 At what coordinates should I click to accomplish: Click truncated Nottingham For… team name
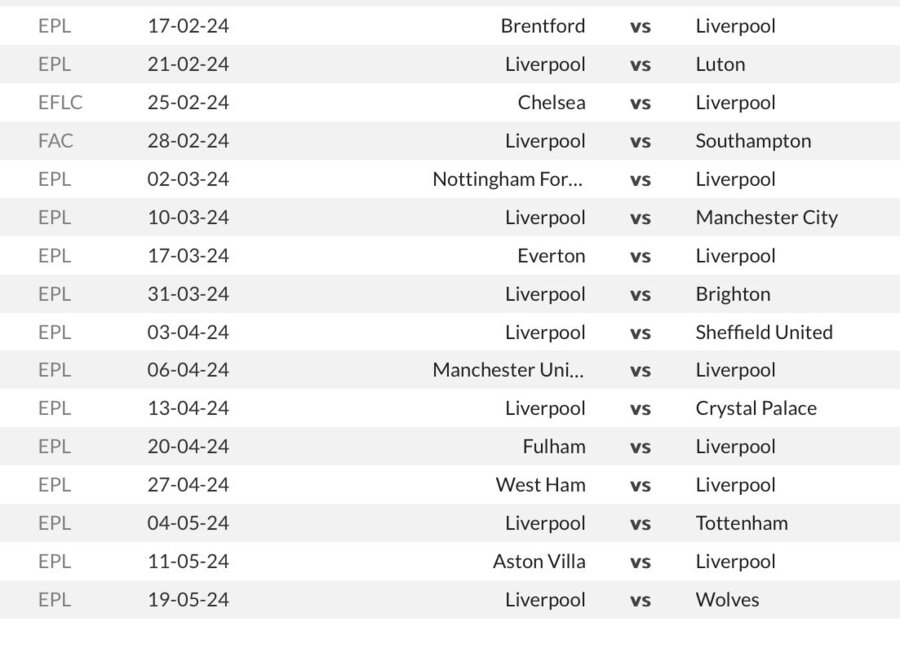[x=508, y=179]
